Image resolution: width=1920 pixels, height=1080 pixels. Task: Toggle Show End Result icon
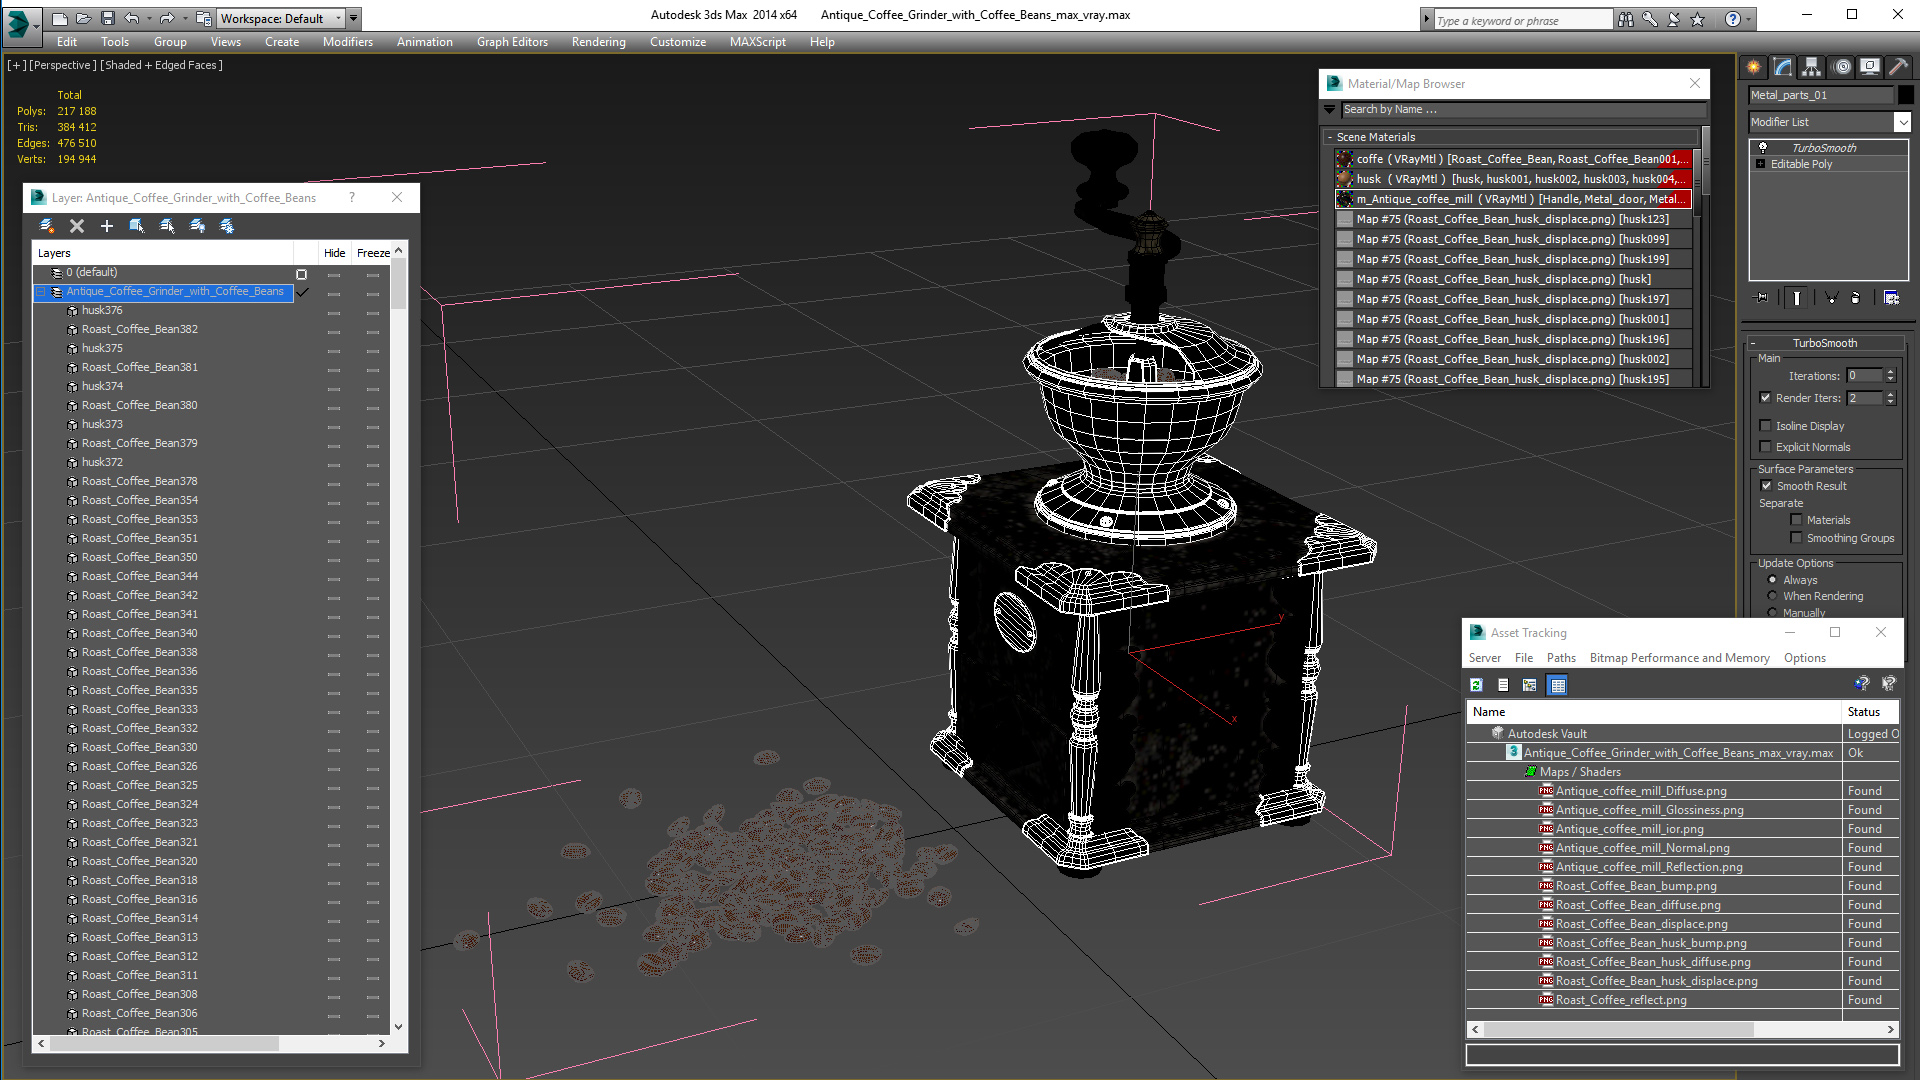coord(1797,298)
